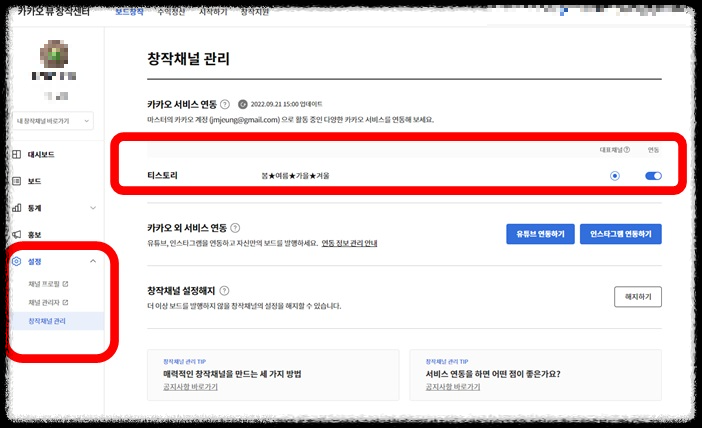This screenshot has width=702, height=428.
Task: Click the 설정 gear icon
Action: (17, 261)
